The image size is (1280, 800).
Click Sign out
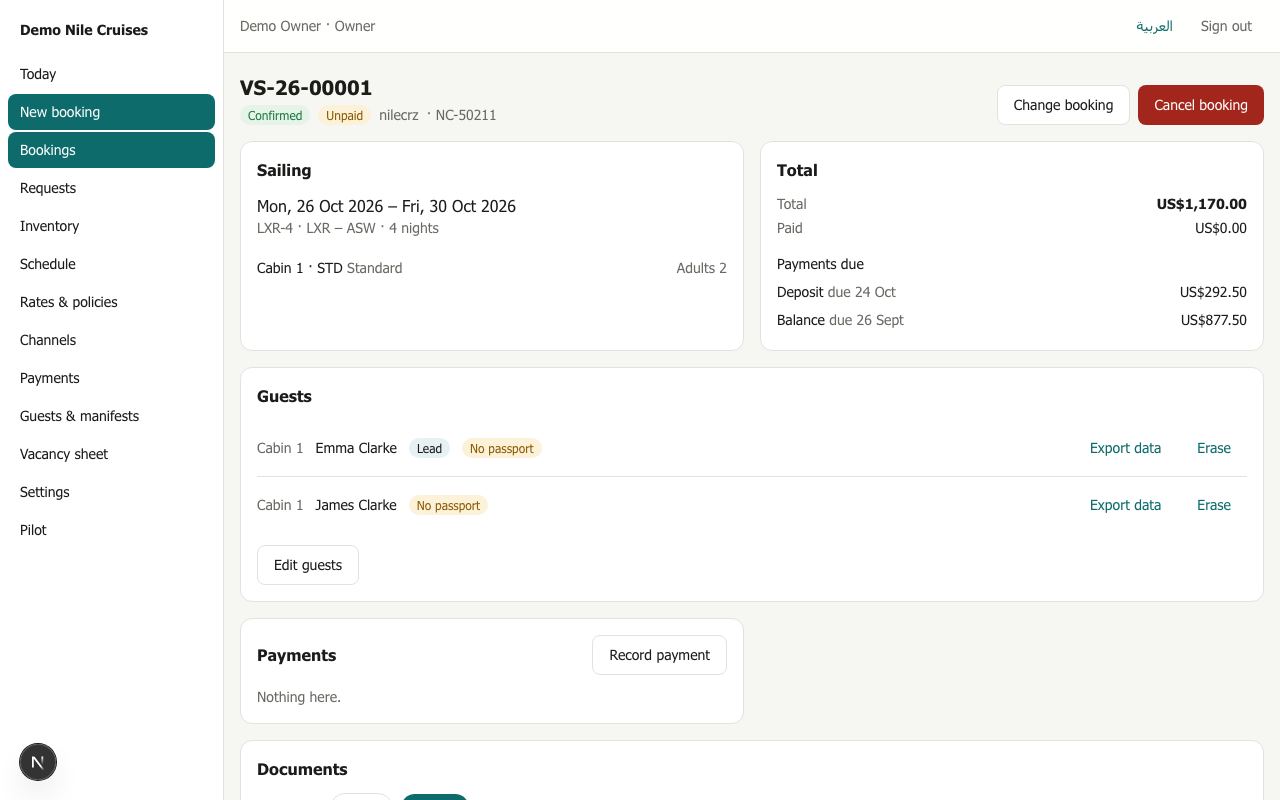[x=1226, y=26]
